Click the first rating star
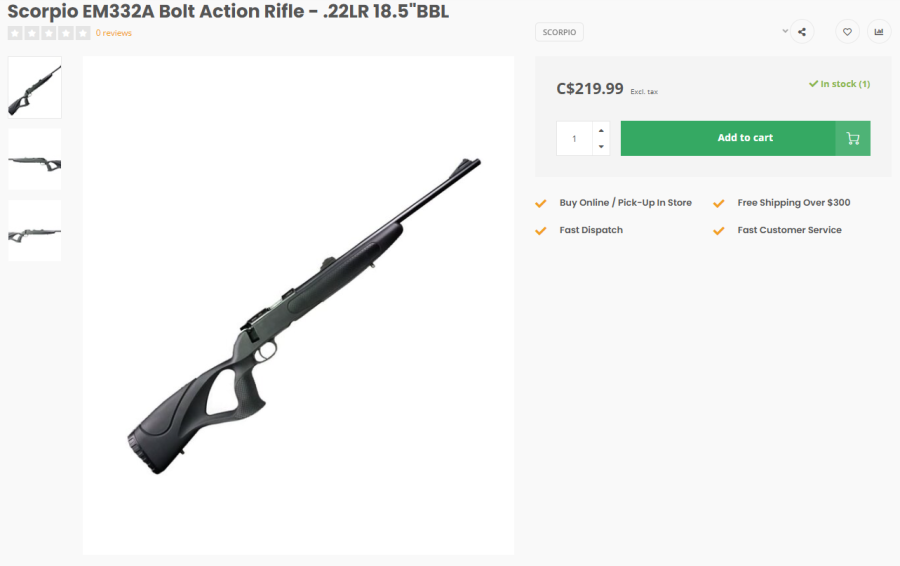 (15, 33)
